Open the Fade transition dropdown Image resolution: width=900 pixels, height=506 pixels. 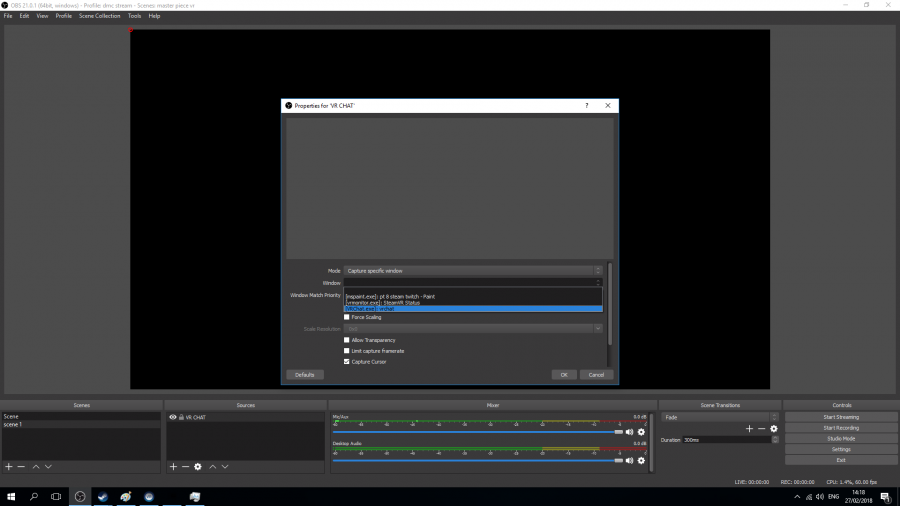point(720,417)
